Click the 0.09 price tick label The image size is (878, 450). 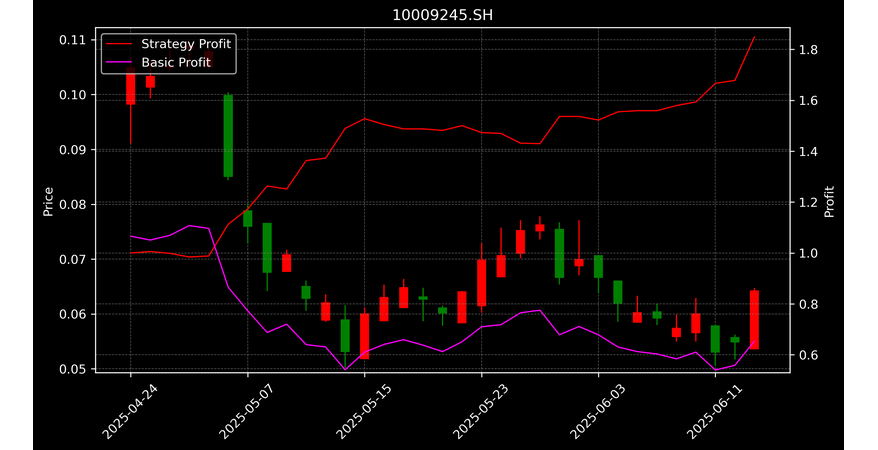[73, 149]
